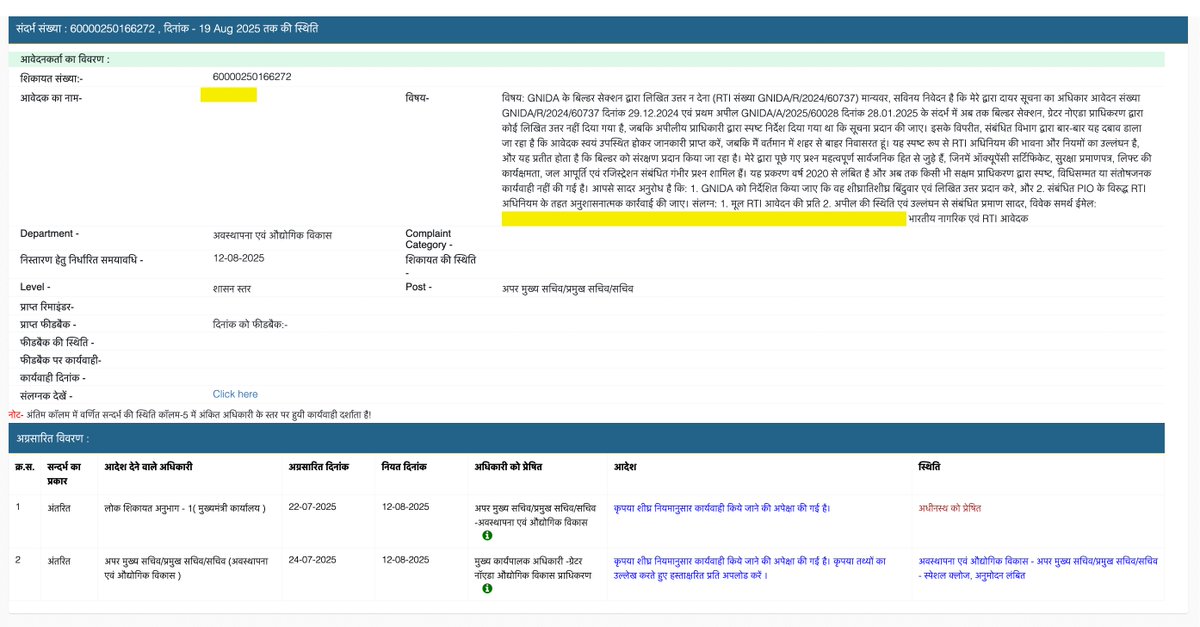Click the 'फीडबैक पर कार्यवाही-' label

61,359
